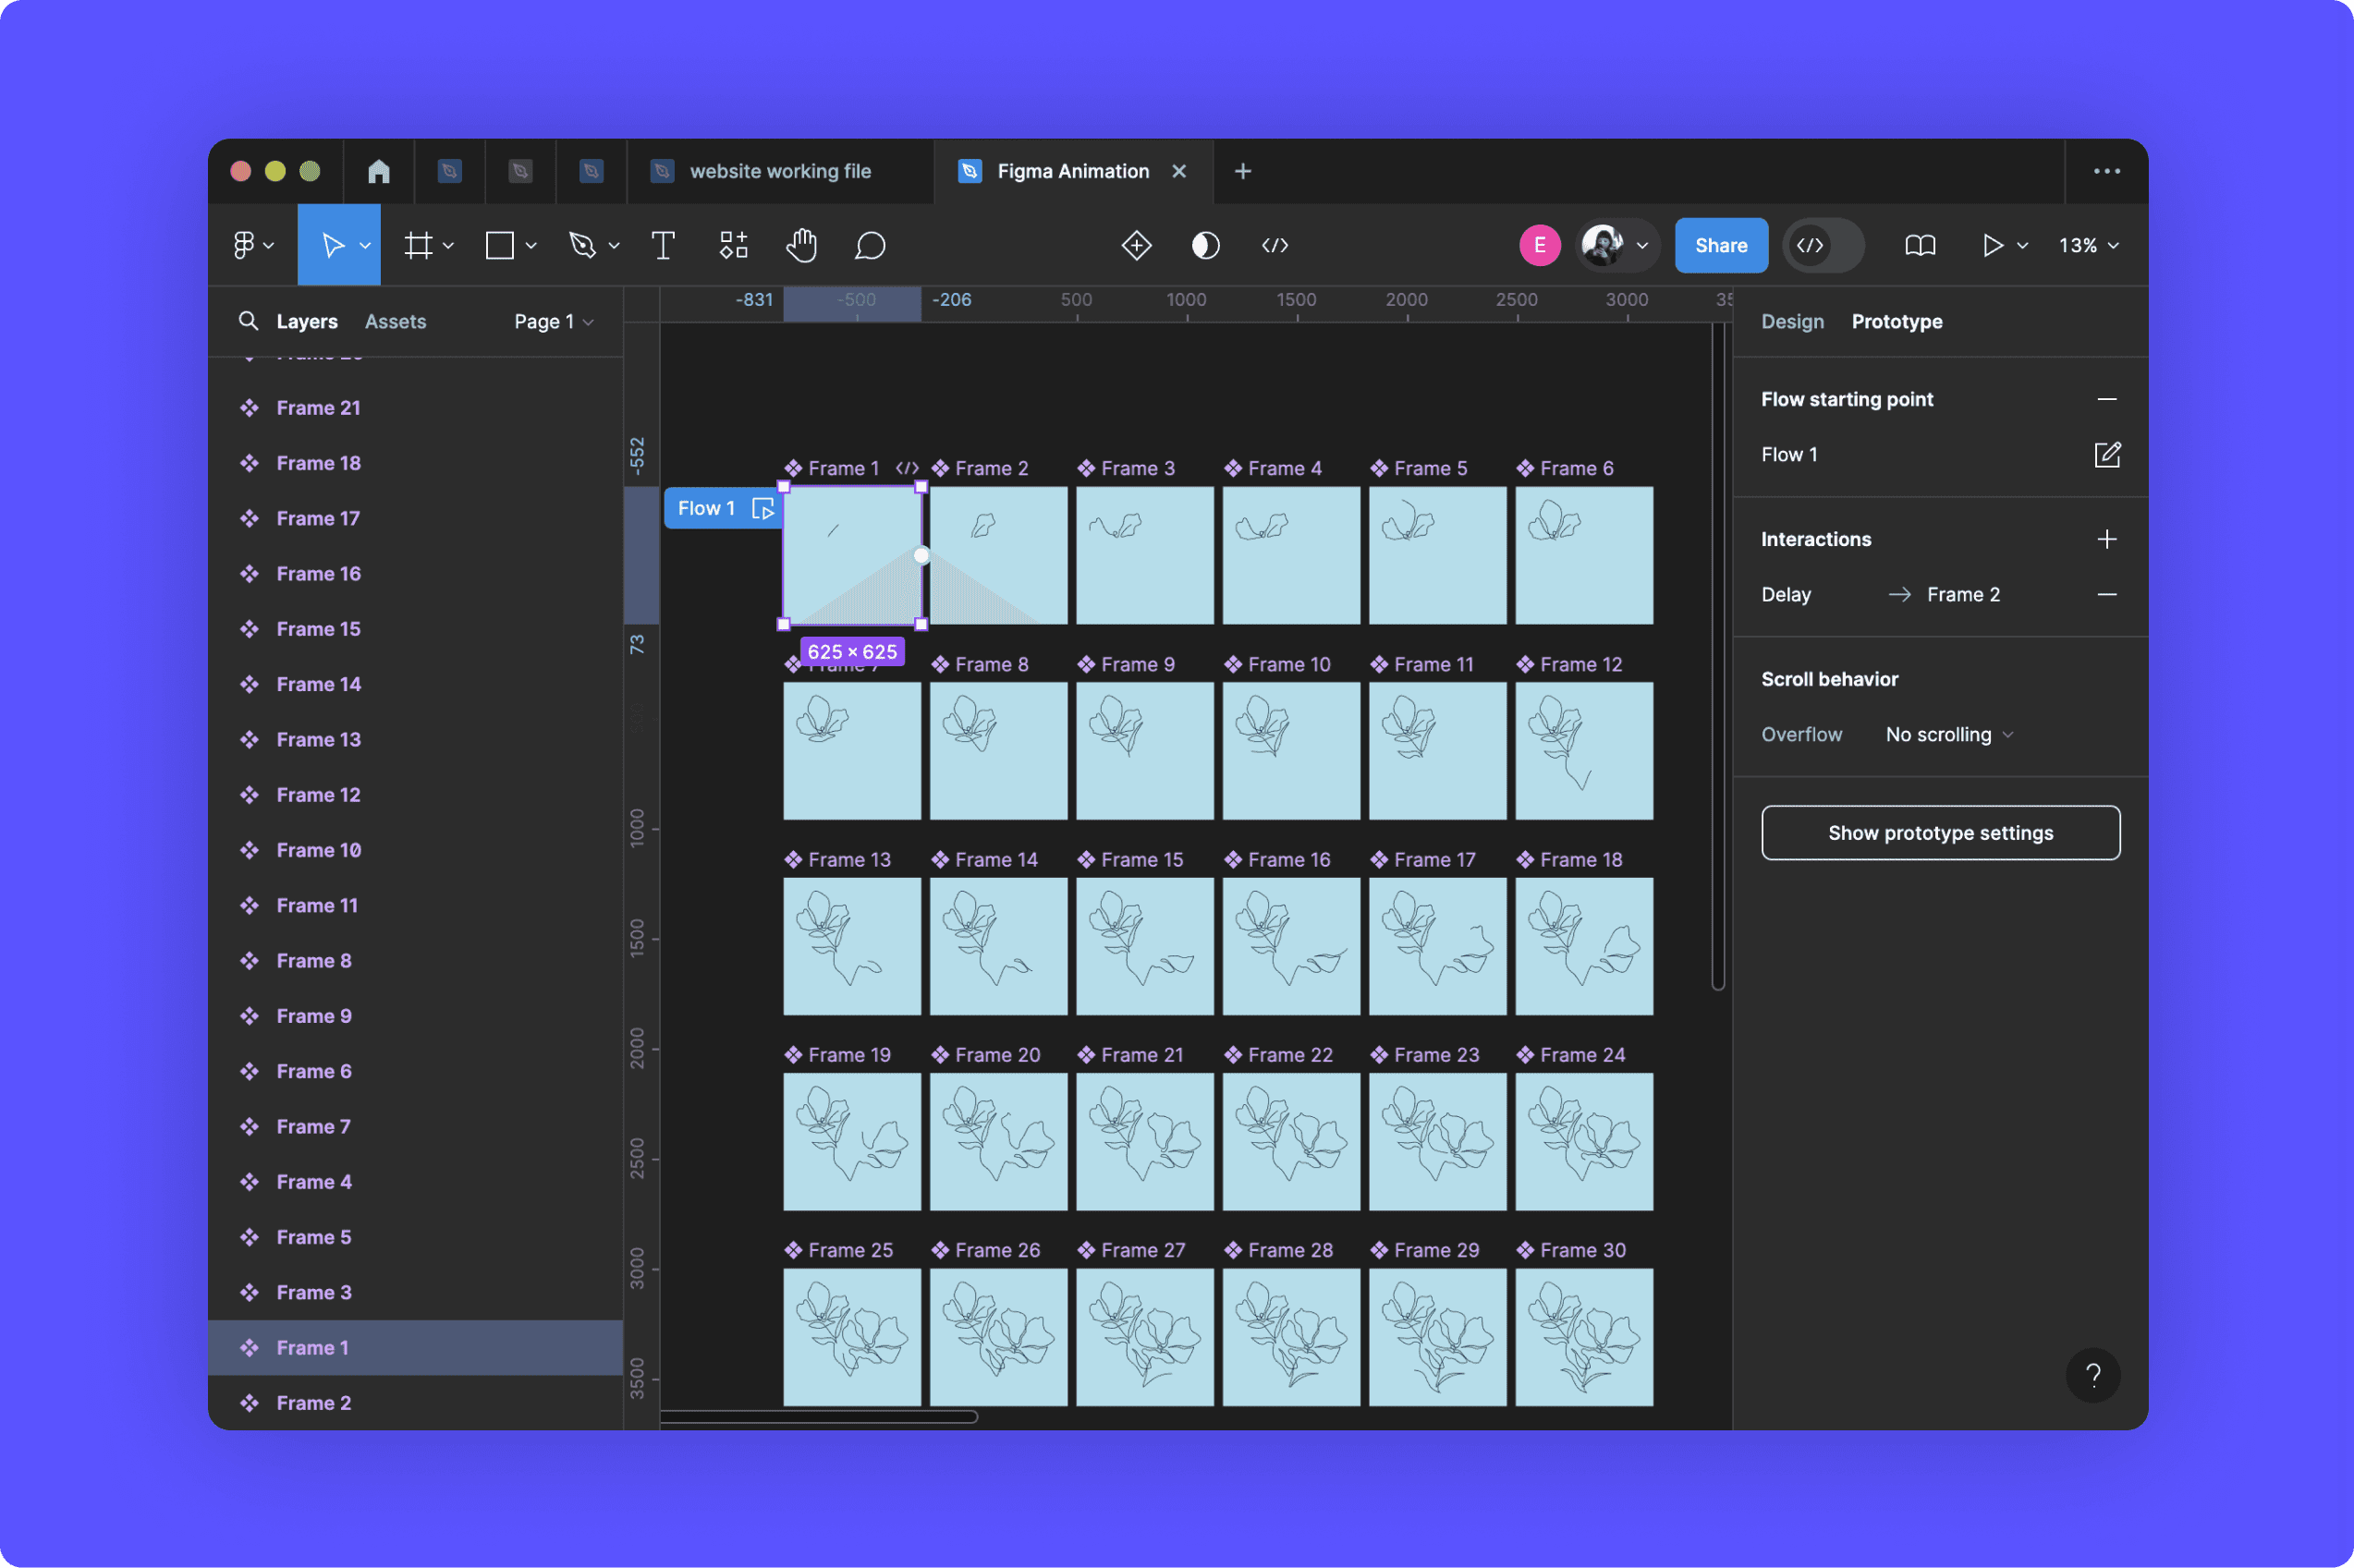Open the Help question mark button
The width and height of the screenshot is (2354, 1568).
2093,1375
